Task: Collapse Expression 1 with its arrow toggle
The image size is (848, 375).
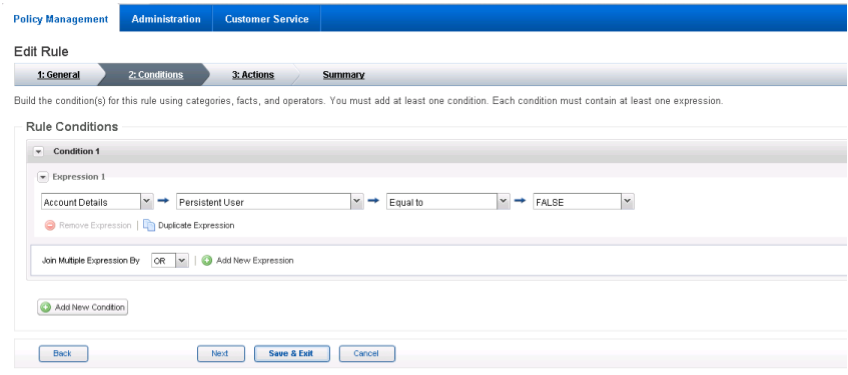Action: coord(43,177)
